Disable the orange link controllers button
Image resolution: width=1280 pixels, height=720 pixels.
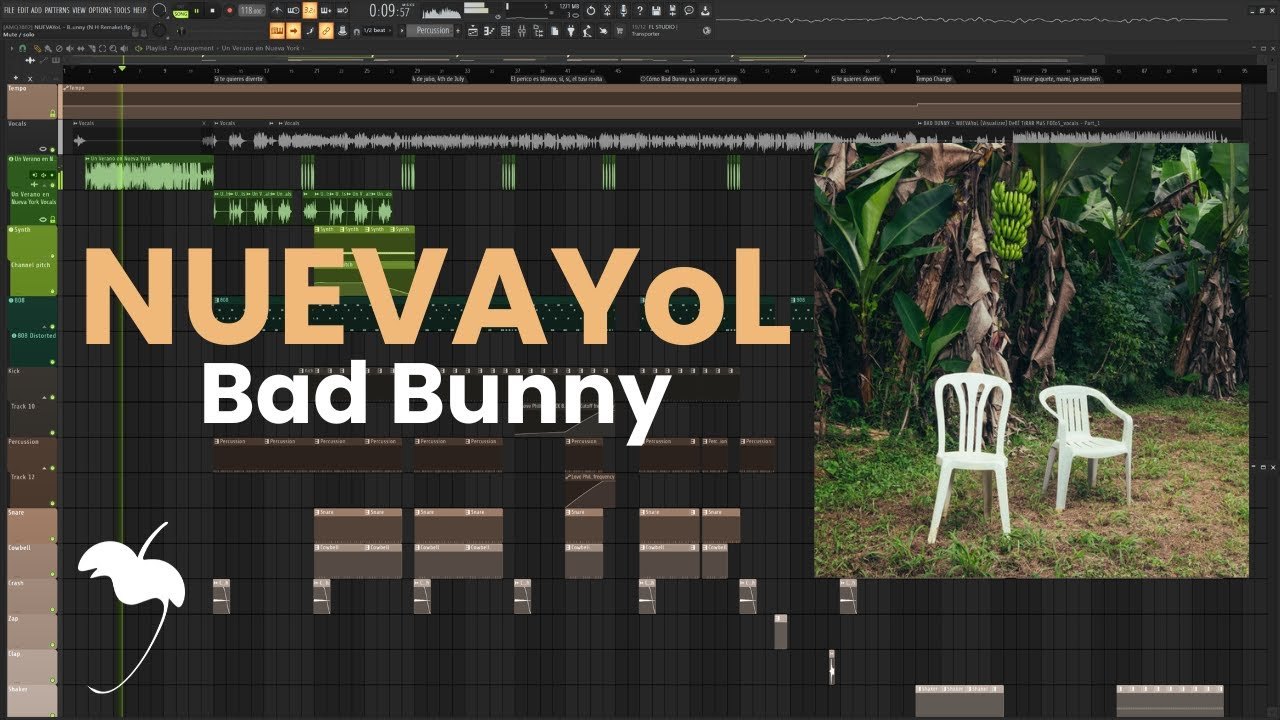tap(326, 31)
